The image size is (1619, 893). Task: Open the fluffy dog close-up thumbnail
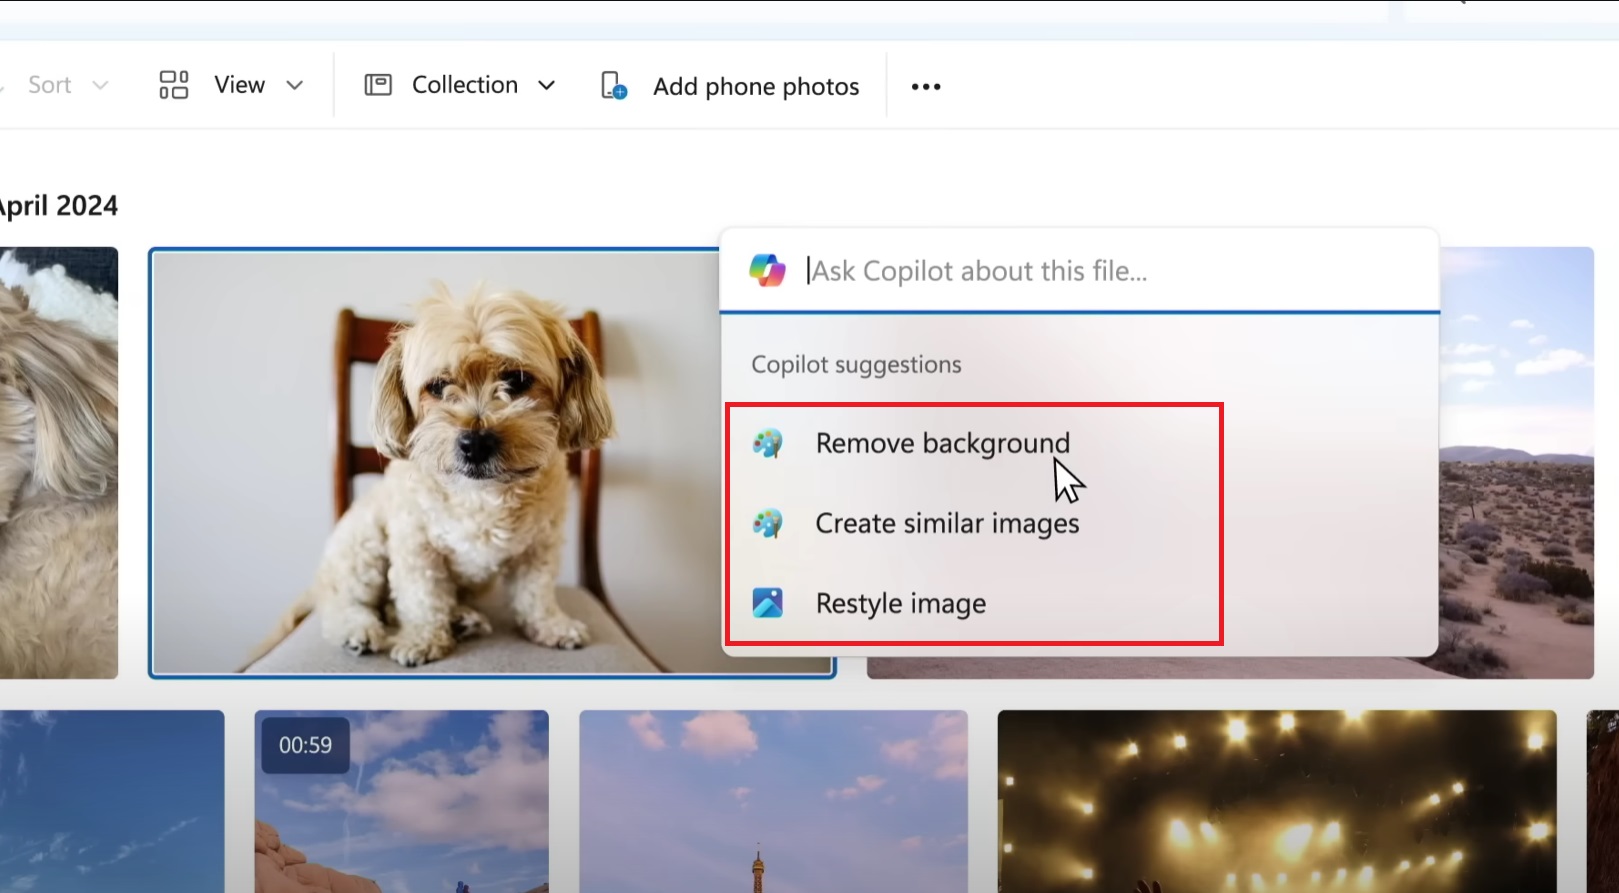pyautogui.click(x=58, y=462)
